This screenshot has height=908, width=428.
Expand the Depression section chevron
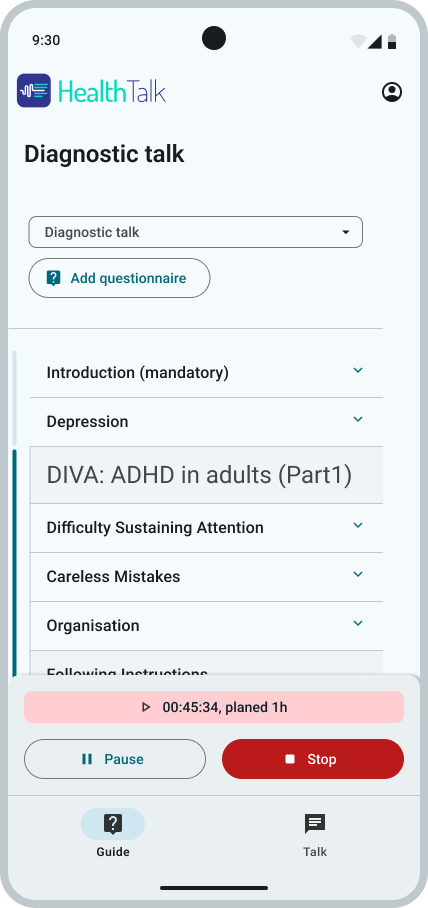tap(358, 419)
